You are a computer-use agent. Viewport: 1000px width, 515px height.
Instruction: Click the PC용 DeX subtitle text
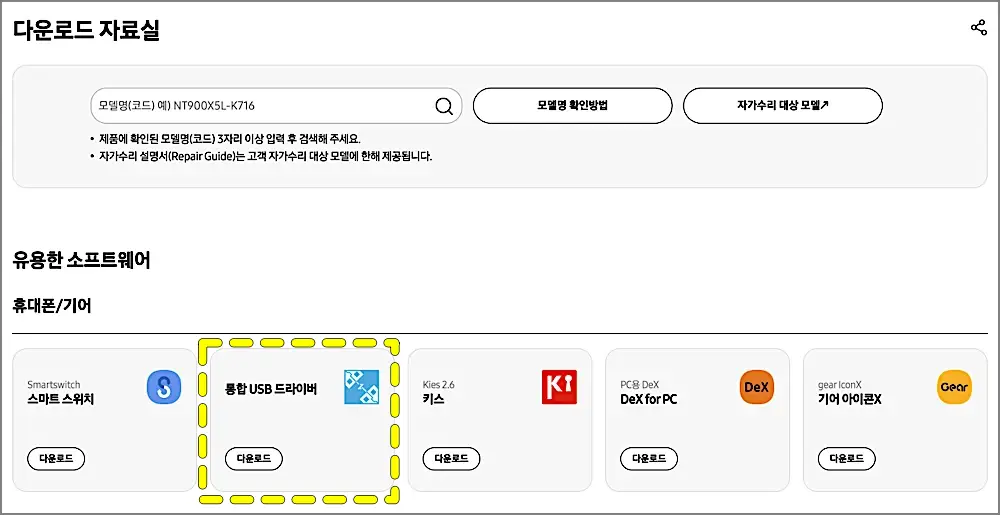pos(640,384)
